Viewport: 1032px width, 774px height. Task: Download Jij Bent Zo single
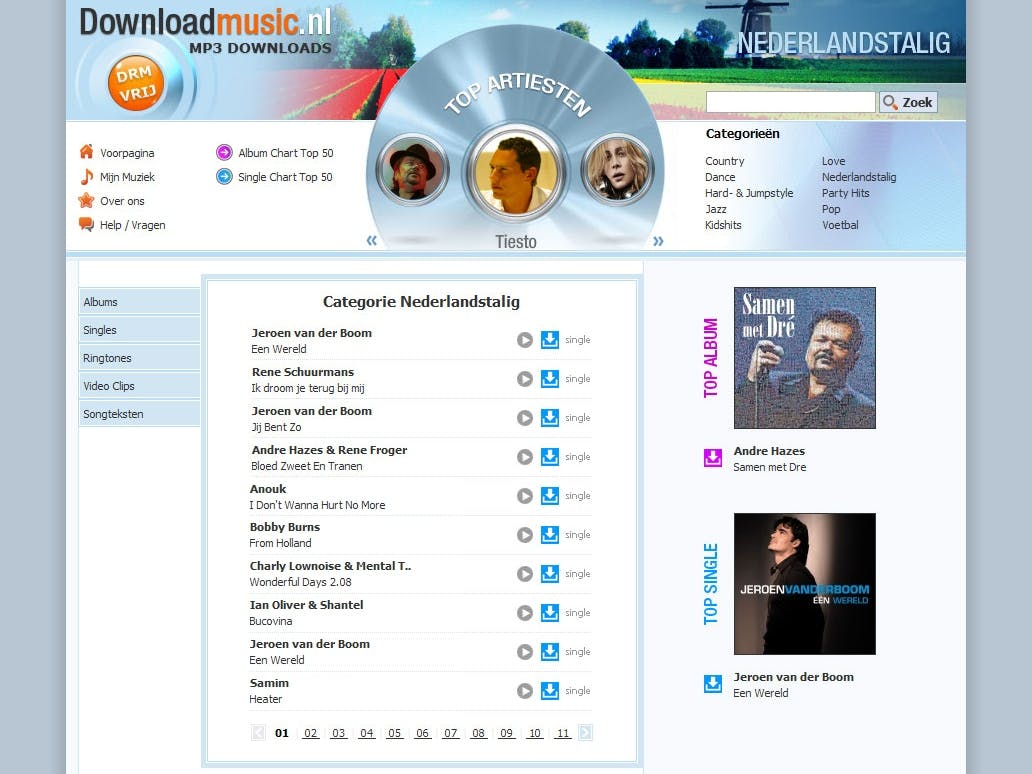(x=550, y=417)
